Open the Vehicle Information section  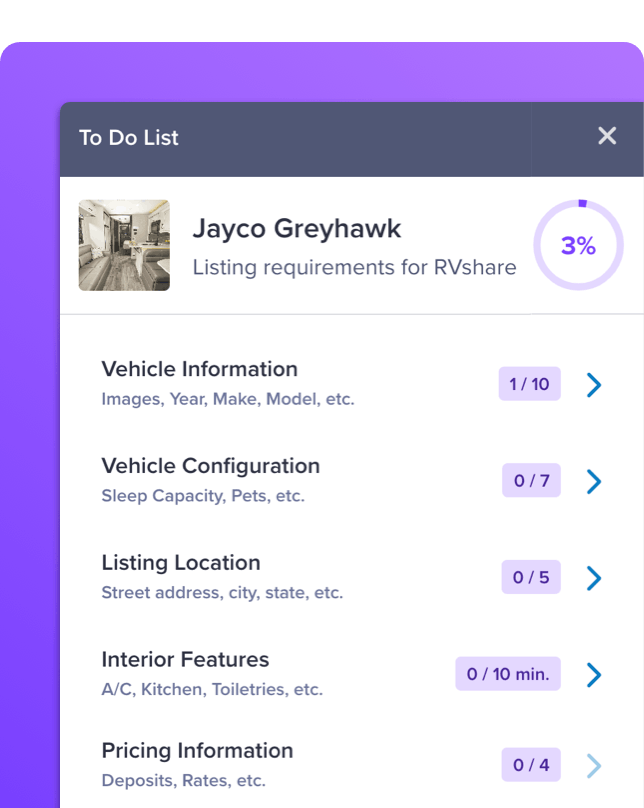(199, 370)
